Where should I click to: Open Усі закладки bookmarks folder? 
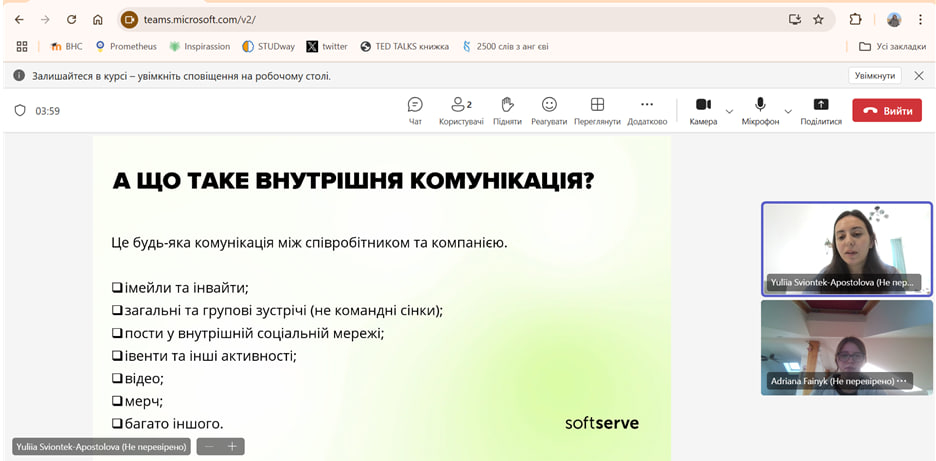pyautogui.click(x=892, y=47)
